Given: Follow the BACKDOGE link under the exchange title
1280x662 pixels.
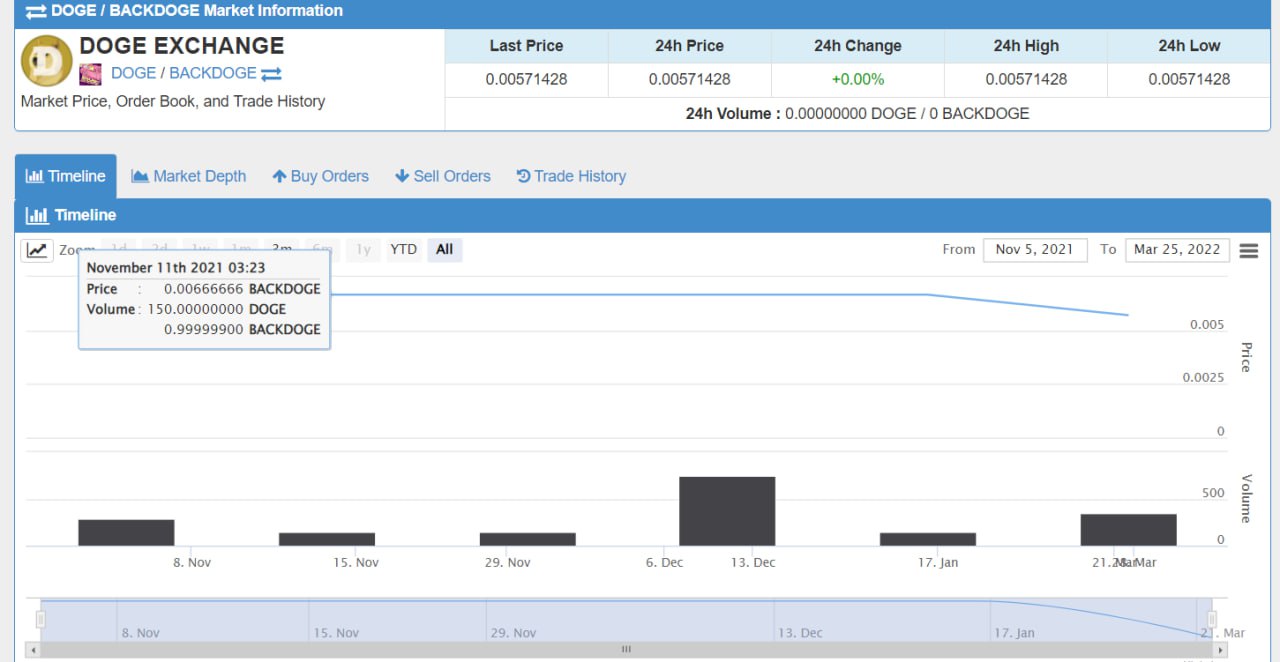Looking at the screenshot, I should 213,73.
